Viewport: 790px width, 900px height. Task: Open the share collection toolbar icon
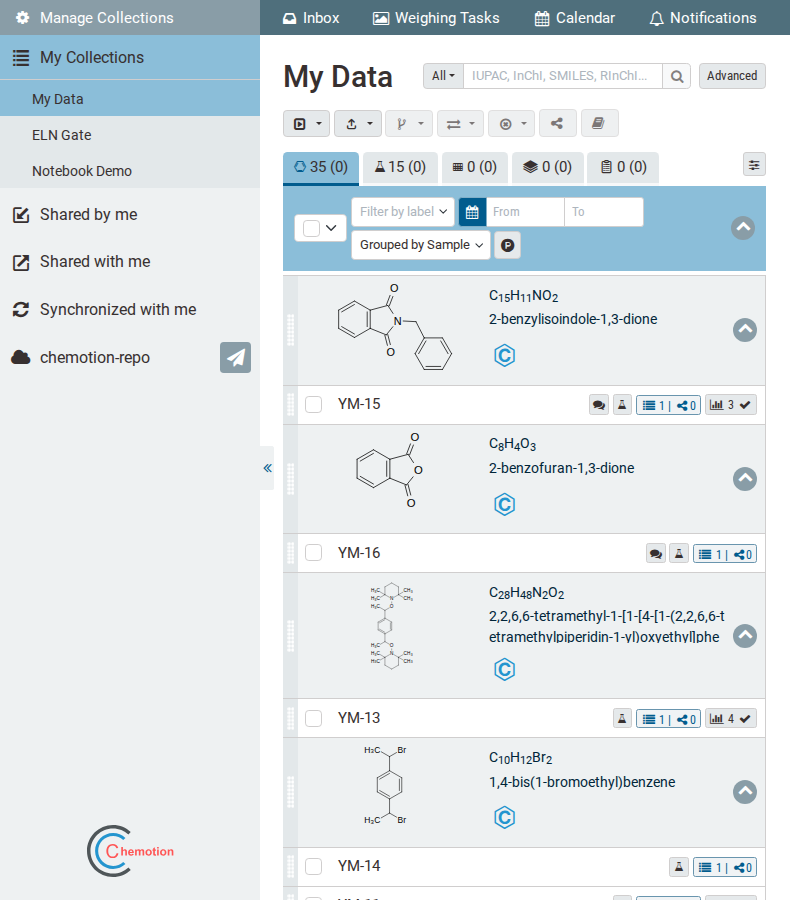pos(557,123)
